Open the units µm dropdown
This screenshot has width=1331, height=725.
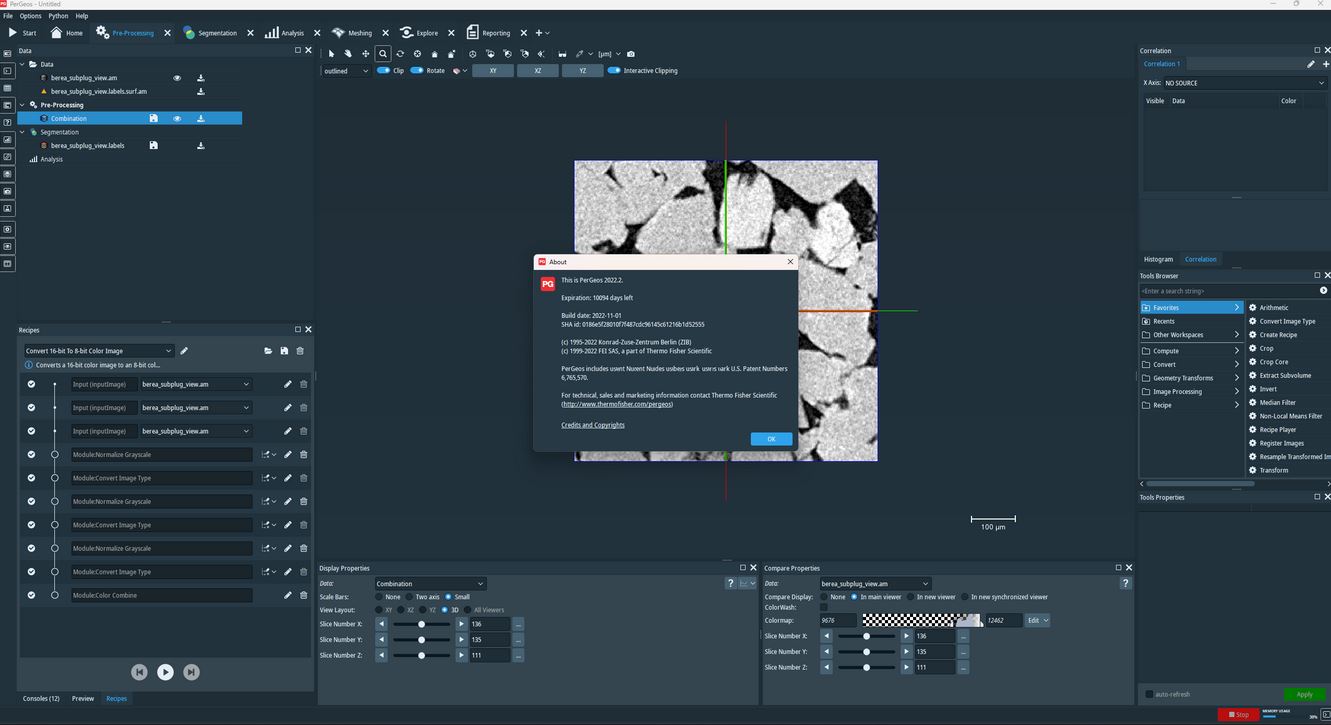pos(609,54)
